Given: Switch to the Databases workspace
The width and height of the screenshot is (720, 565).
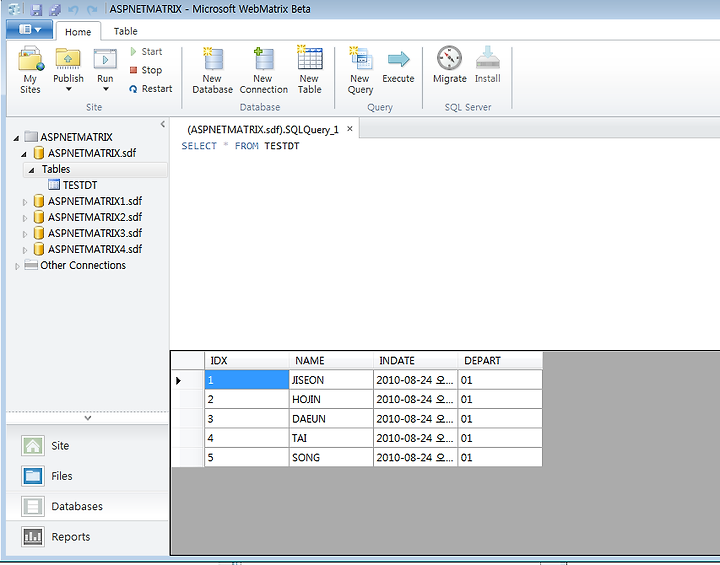Looking at the screenshot, I should [x=87, y=506].
